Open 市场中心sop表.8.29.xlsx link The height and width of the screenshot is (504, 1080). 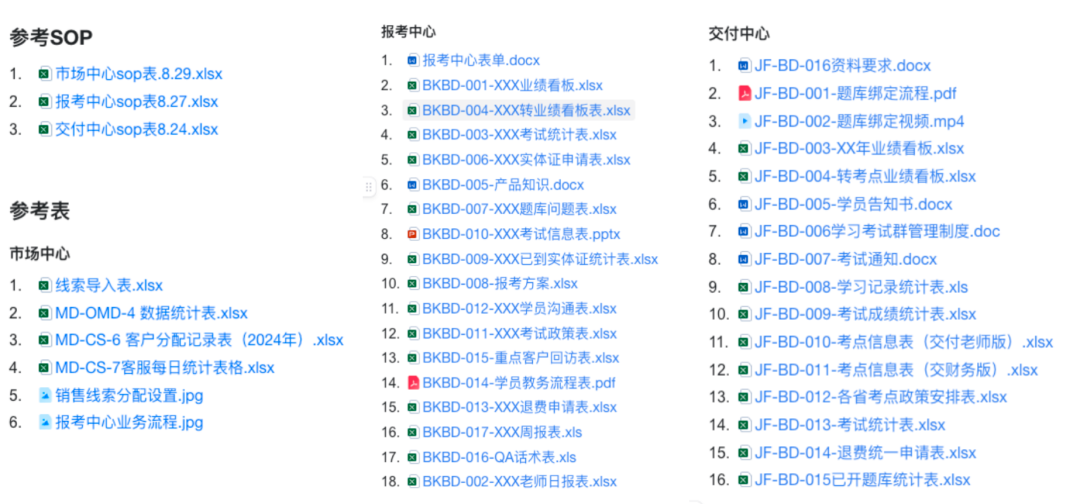pos(139,74)
